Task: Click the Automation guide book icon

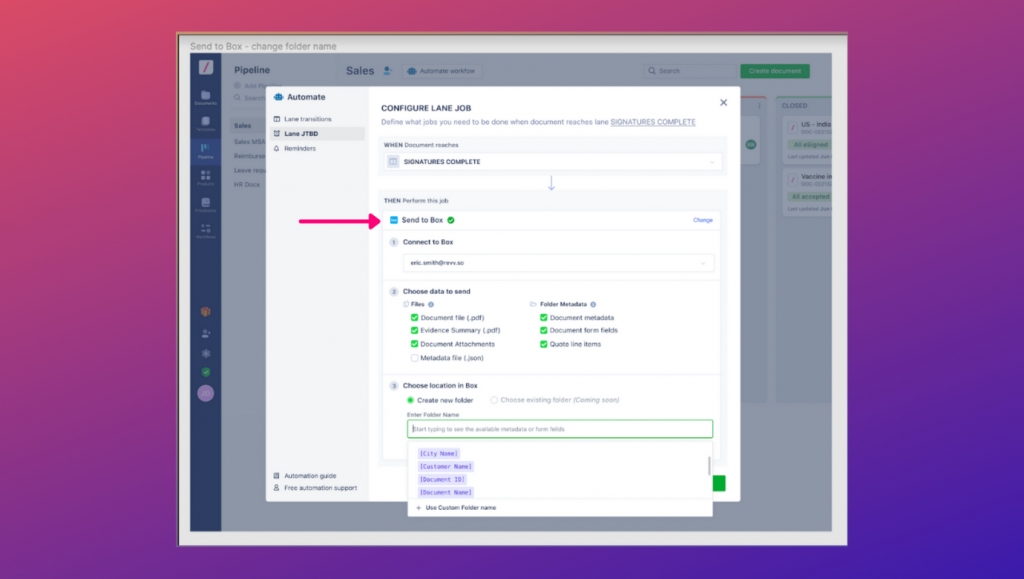Action: click(276, 476)
